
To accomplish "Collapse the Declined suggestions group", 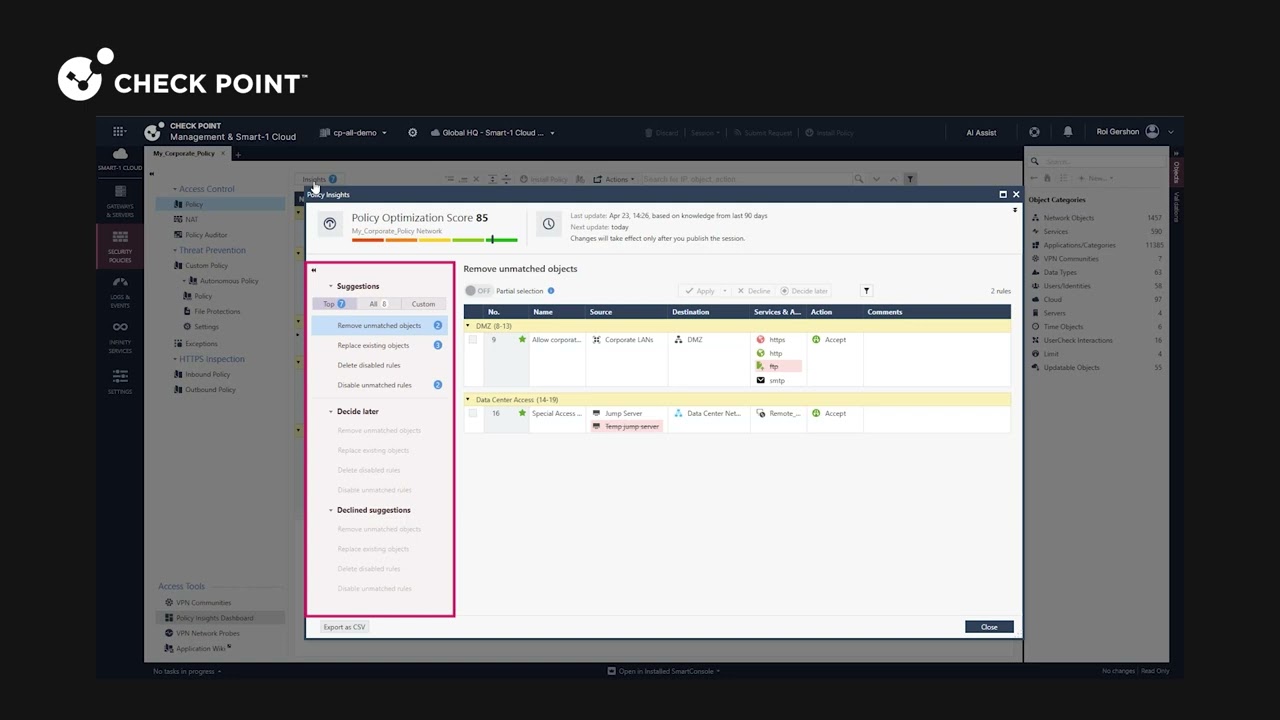I will [331, 510].
